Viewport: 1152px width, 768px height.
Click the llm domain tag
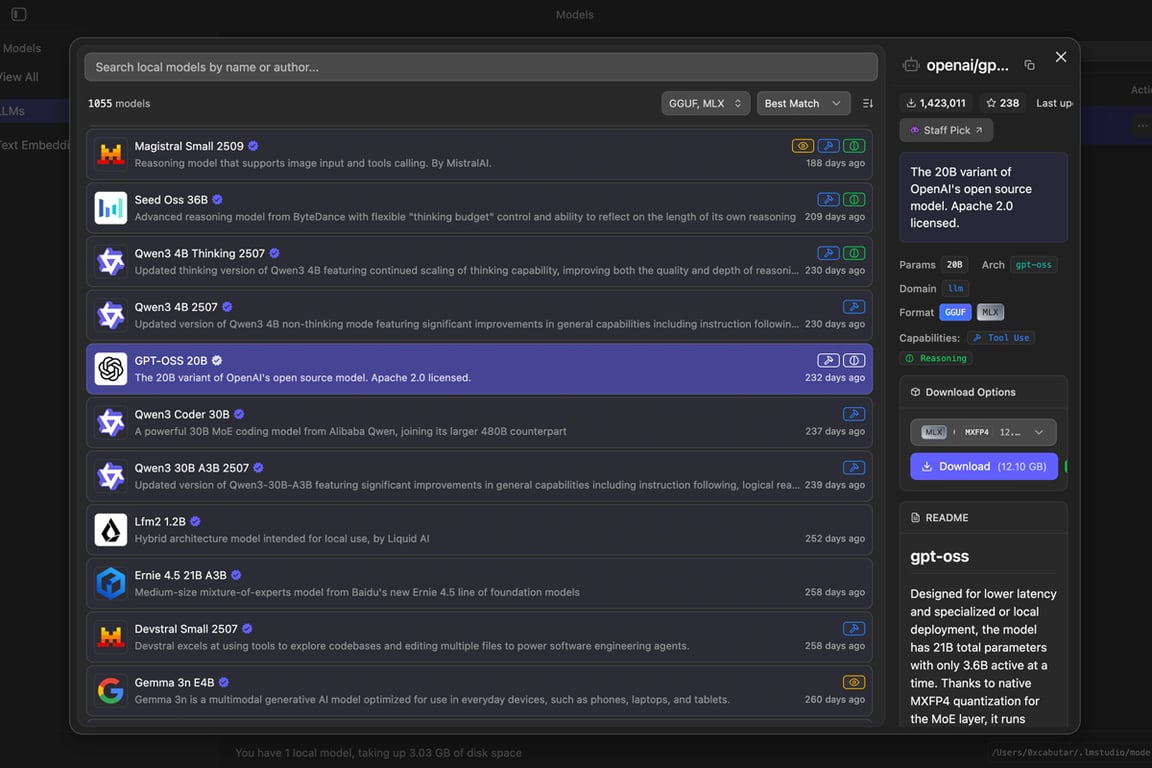click(x=955, y=289)
